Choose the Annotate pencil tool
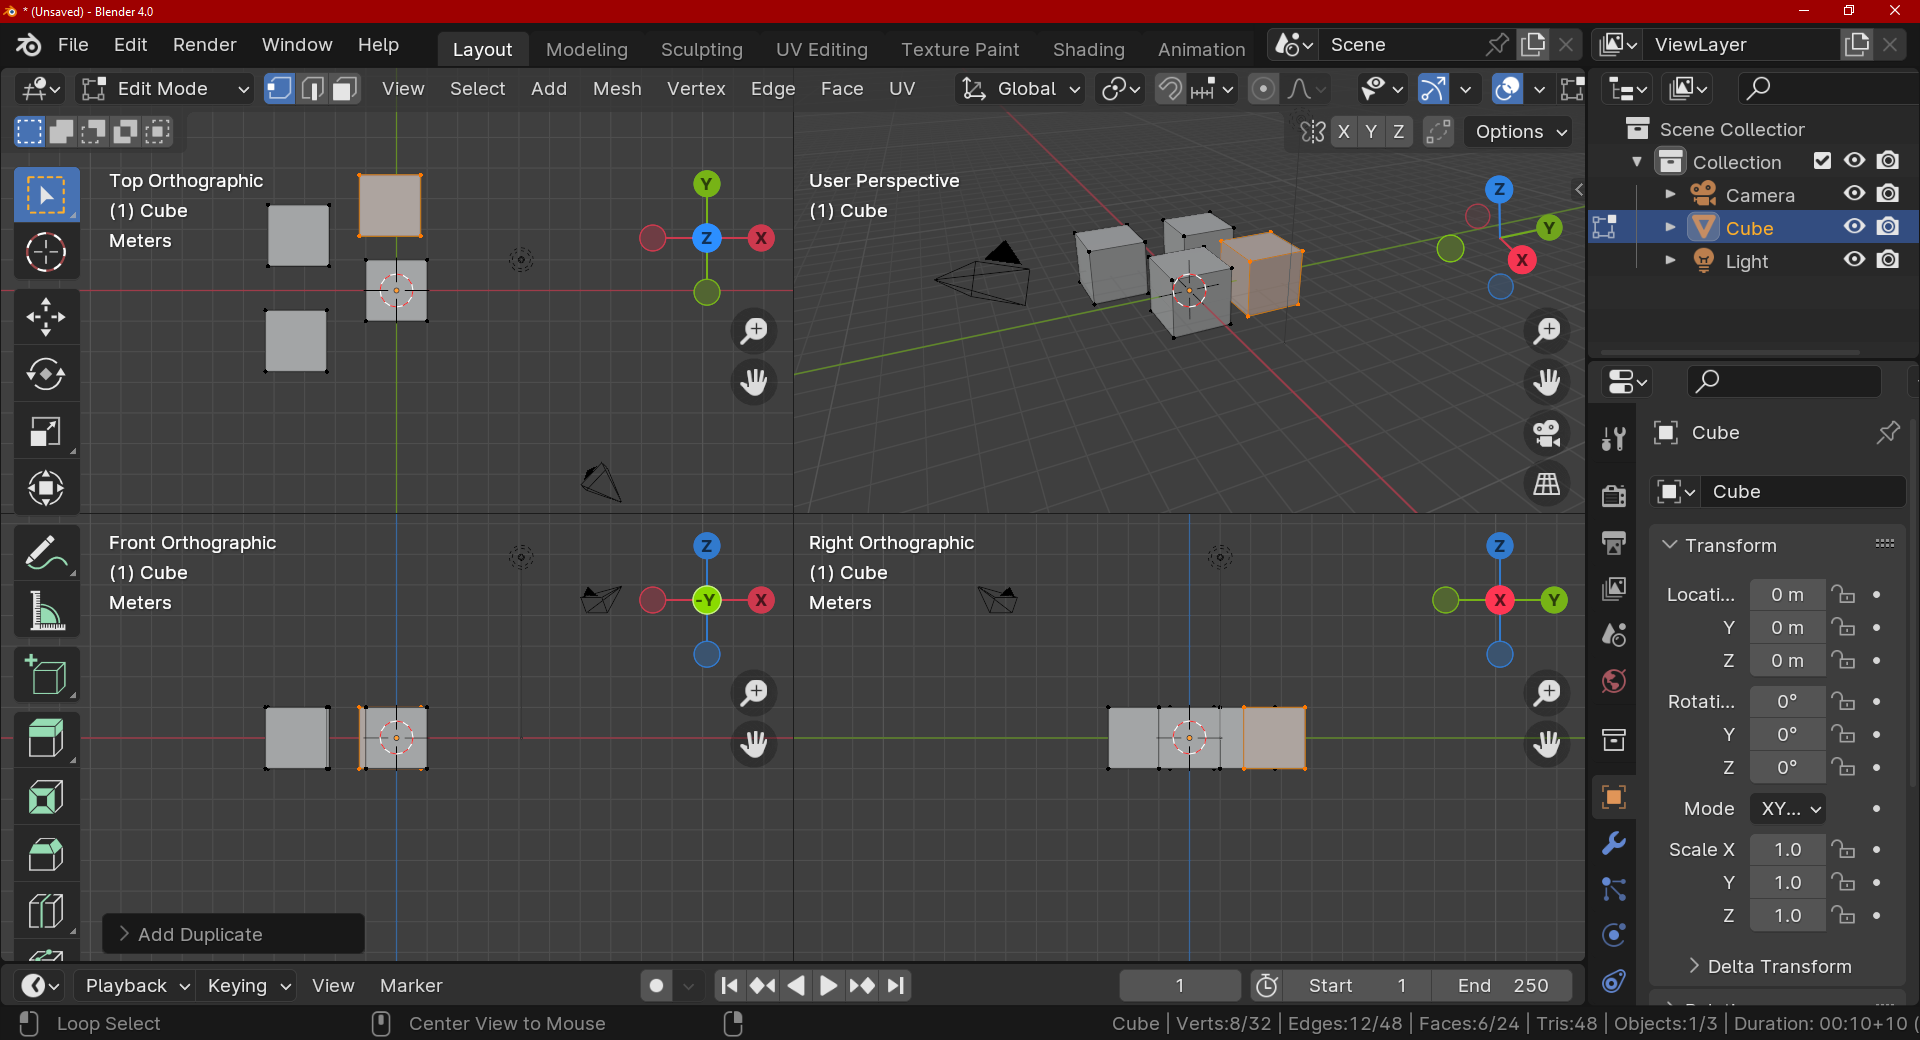1920x1040 pixels. 46,553
